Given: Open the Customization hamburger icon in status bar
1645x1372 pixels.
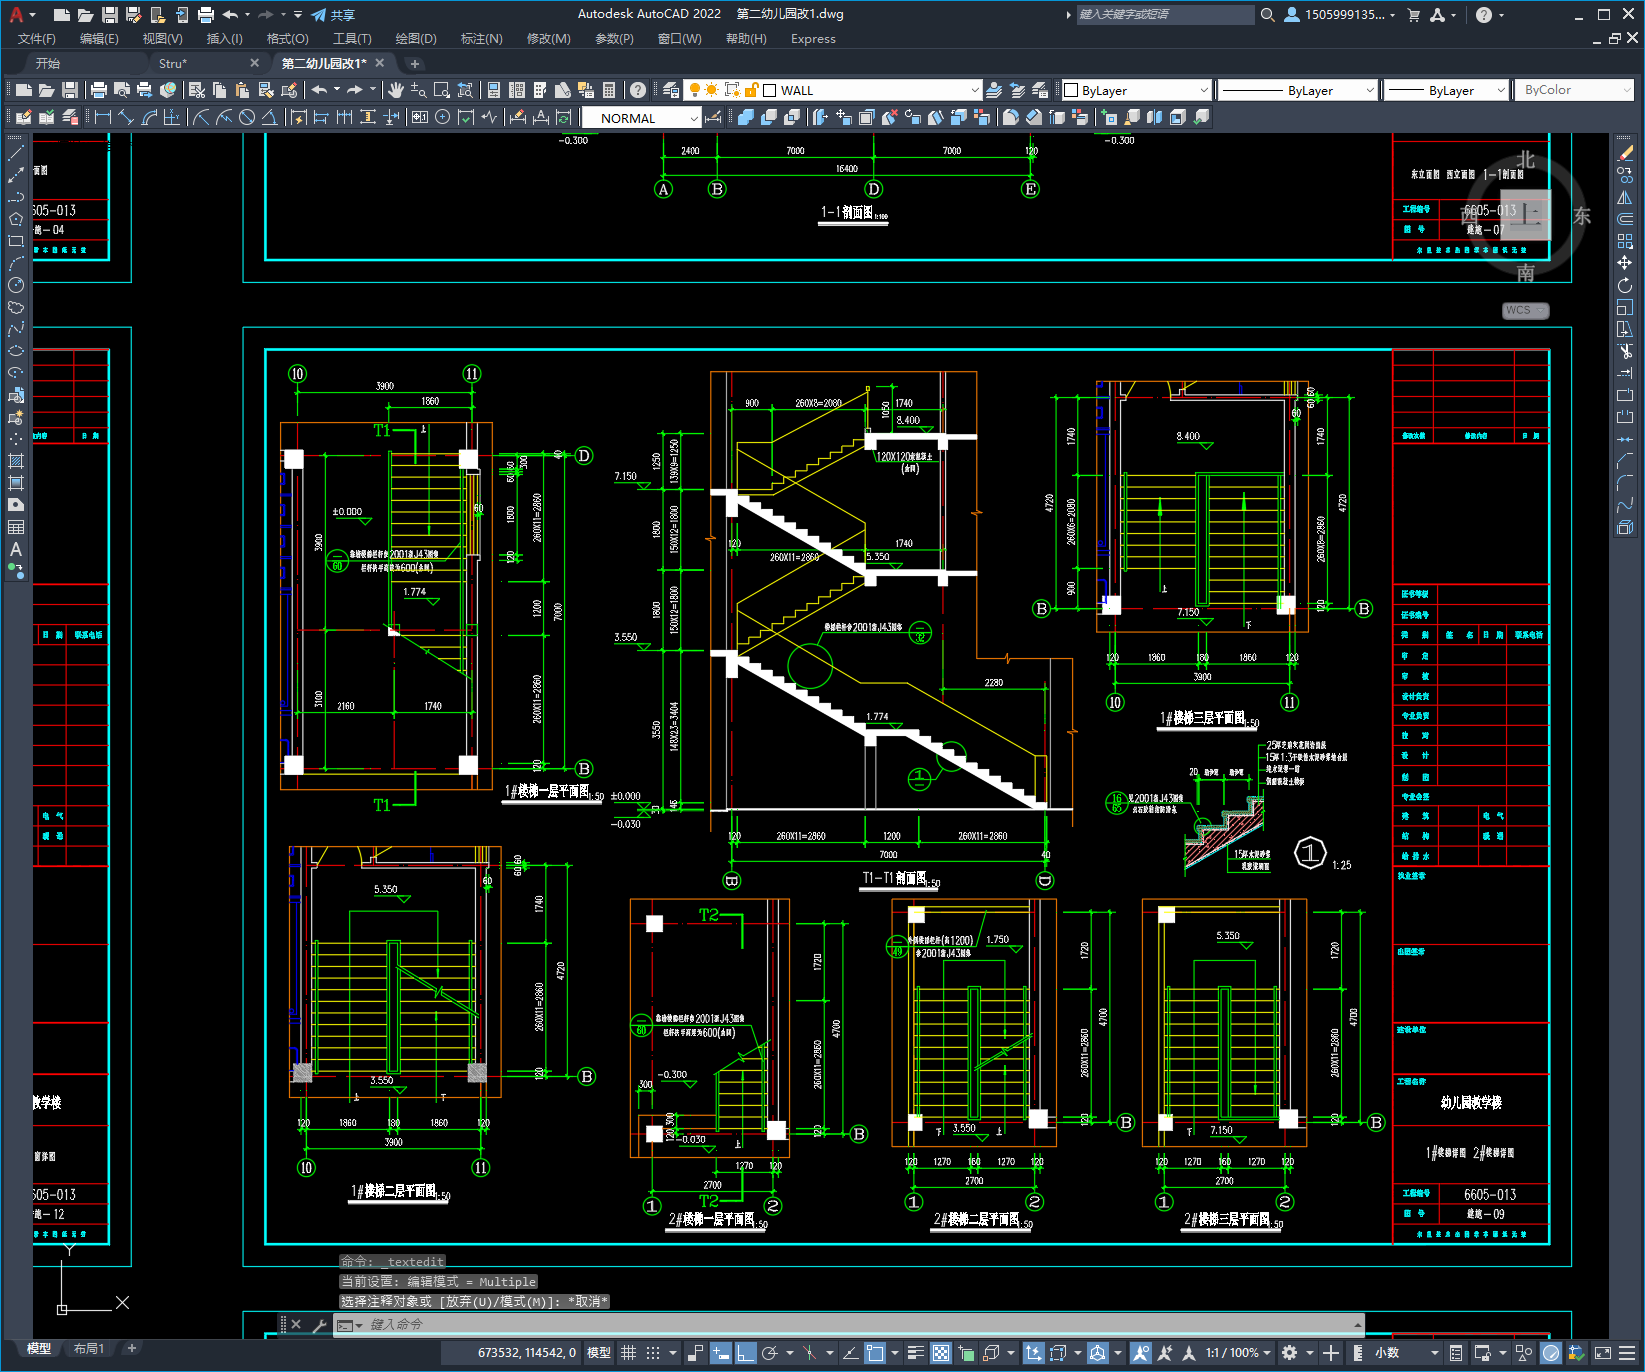Looking at the screenshot, I should tap(1628, 1353).
